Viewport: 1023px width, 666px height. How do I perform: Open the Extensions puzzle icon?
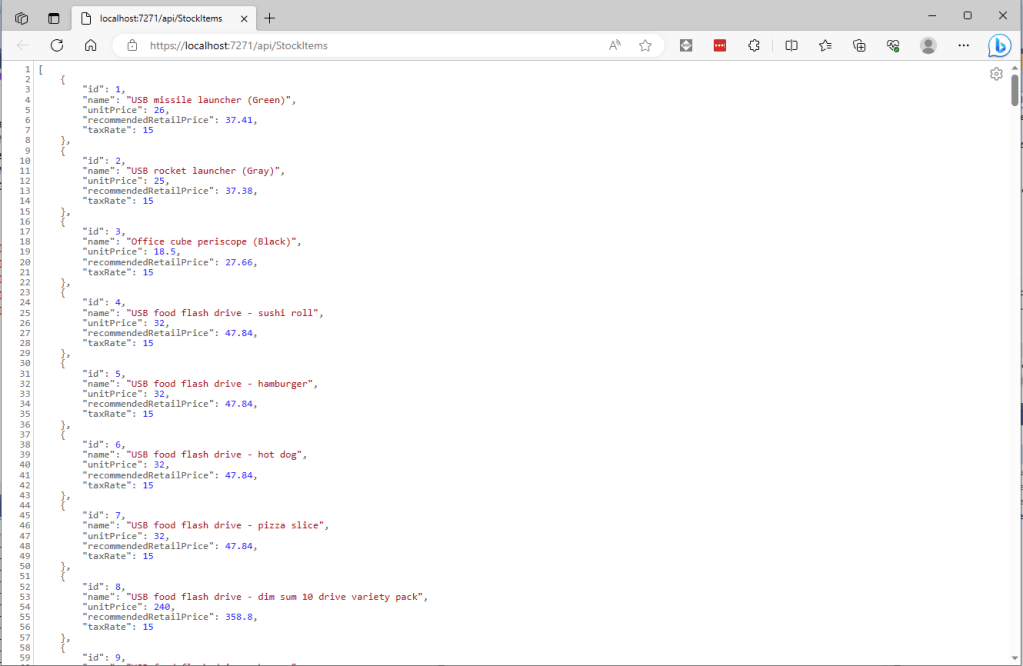[754, 45]
